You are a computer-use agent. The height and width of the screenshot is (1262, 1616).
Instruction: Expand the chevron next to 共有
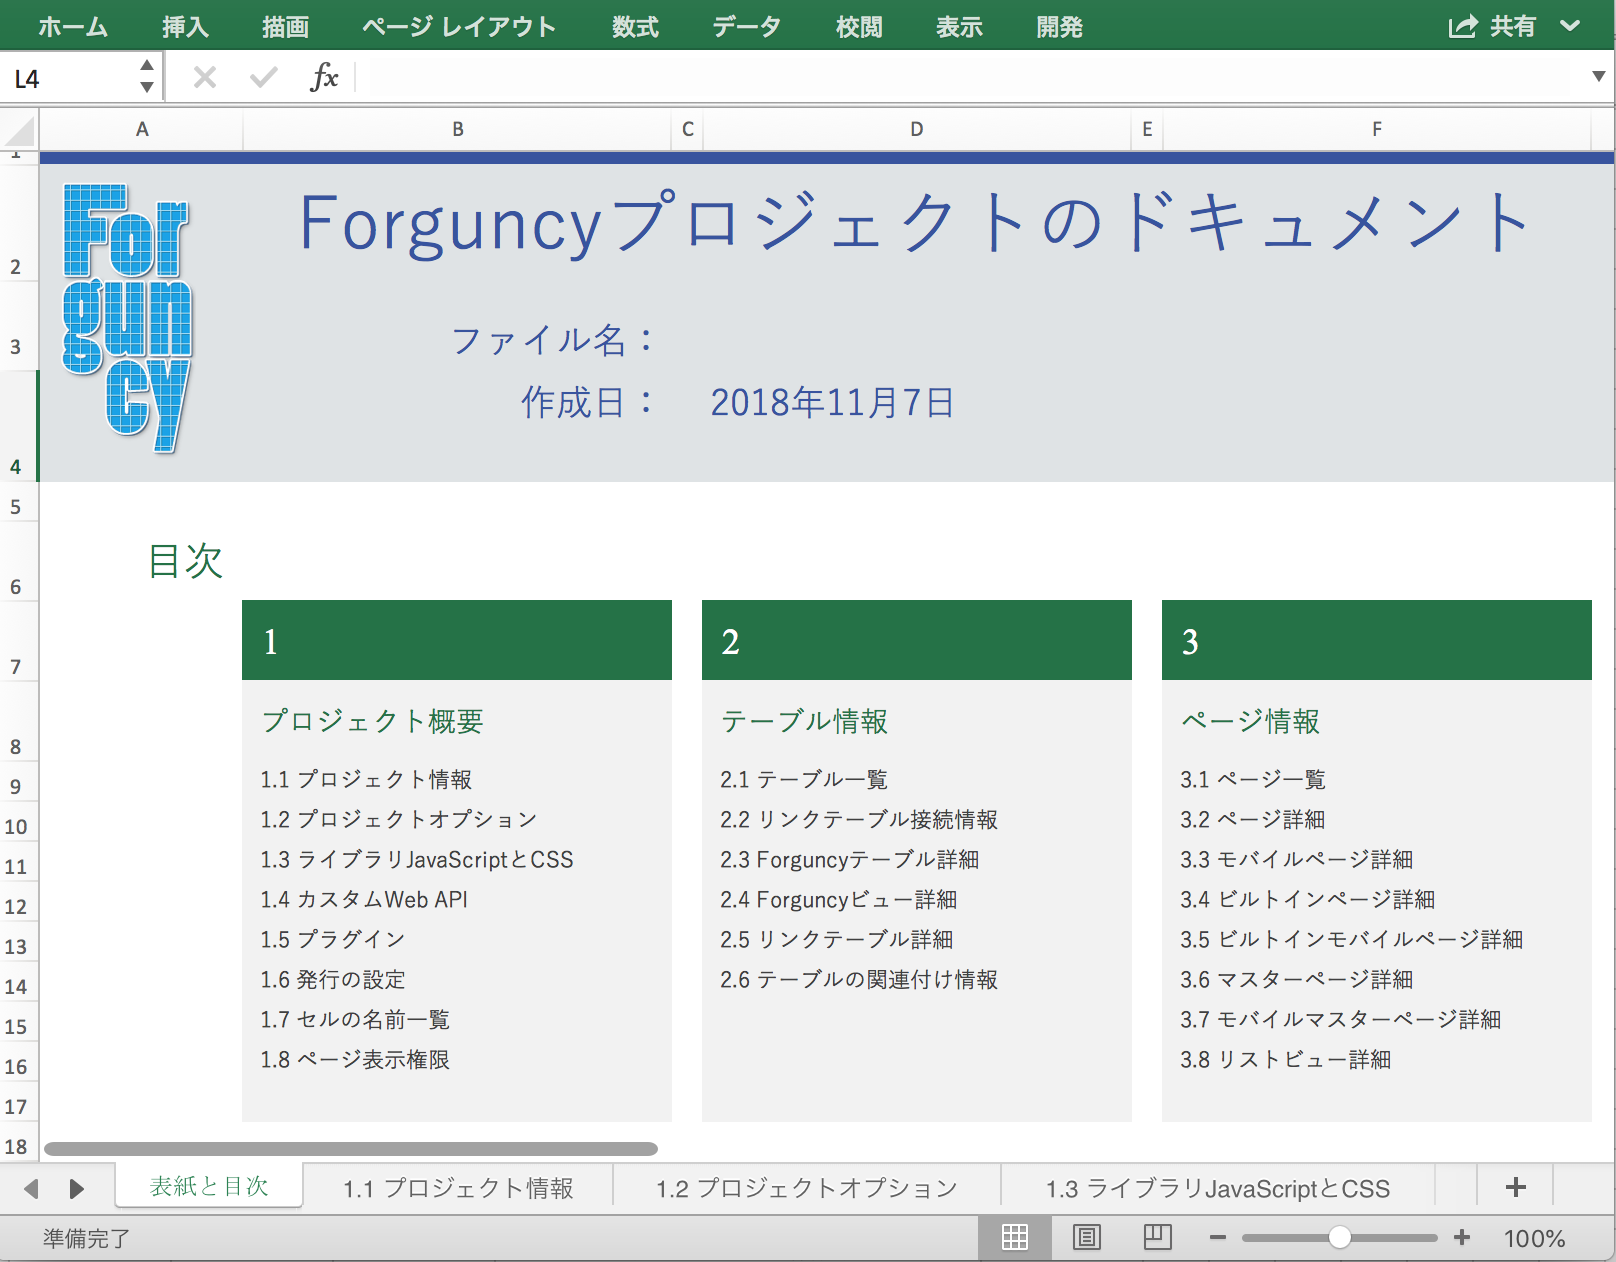click(1570, 27)
